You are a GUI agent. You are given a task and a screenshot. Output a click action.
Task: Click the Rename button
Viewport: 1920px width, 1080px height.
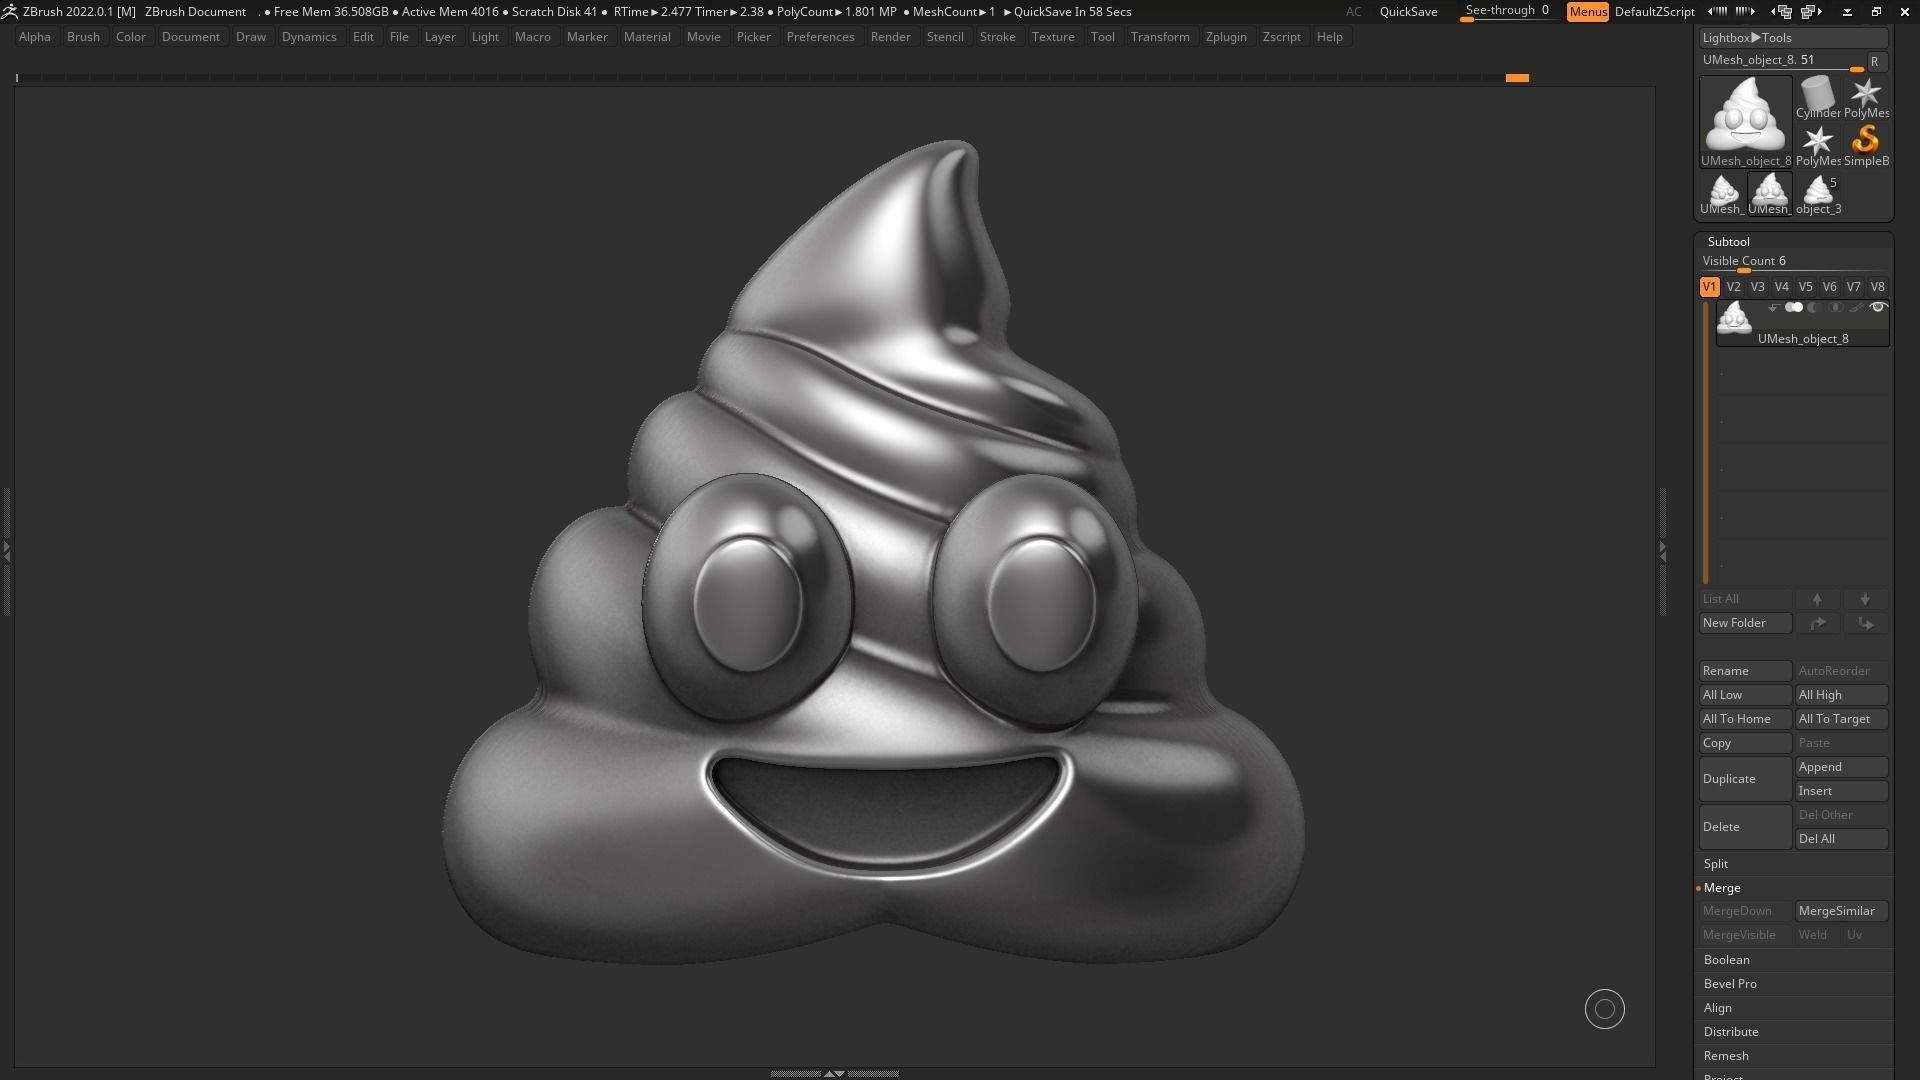tap(1745, 671)
